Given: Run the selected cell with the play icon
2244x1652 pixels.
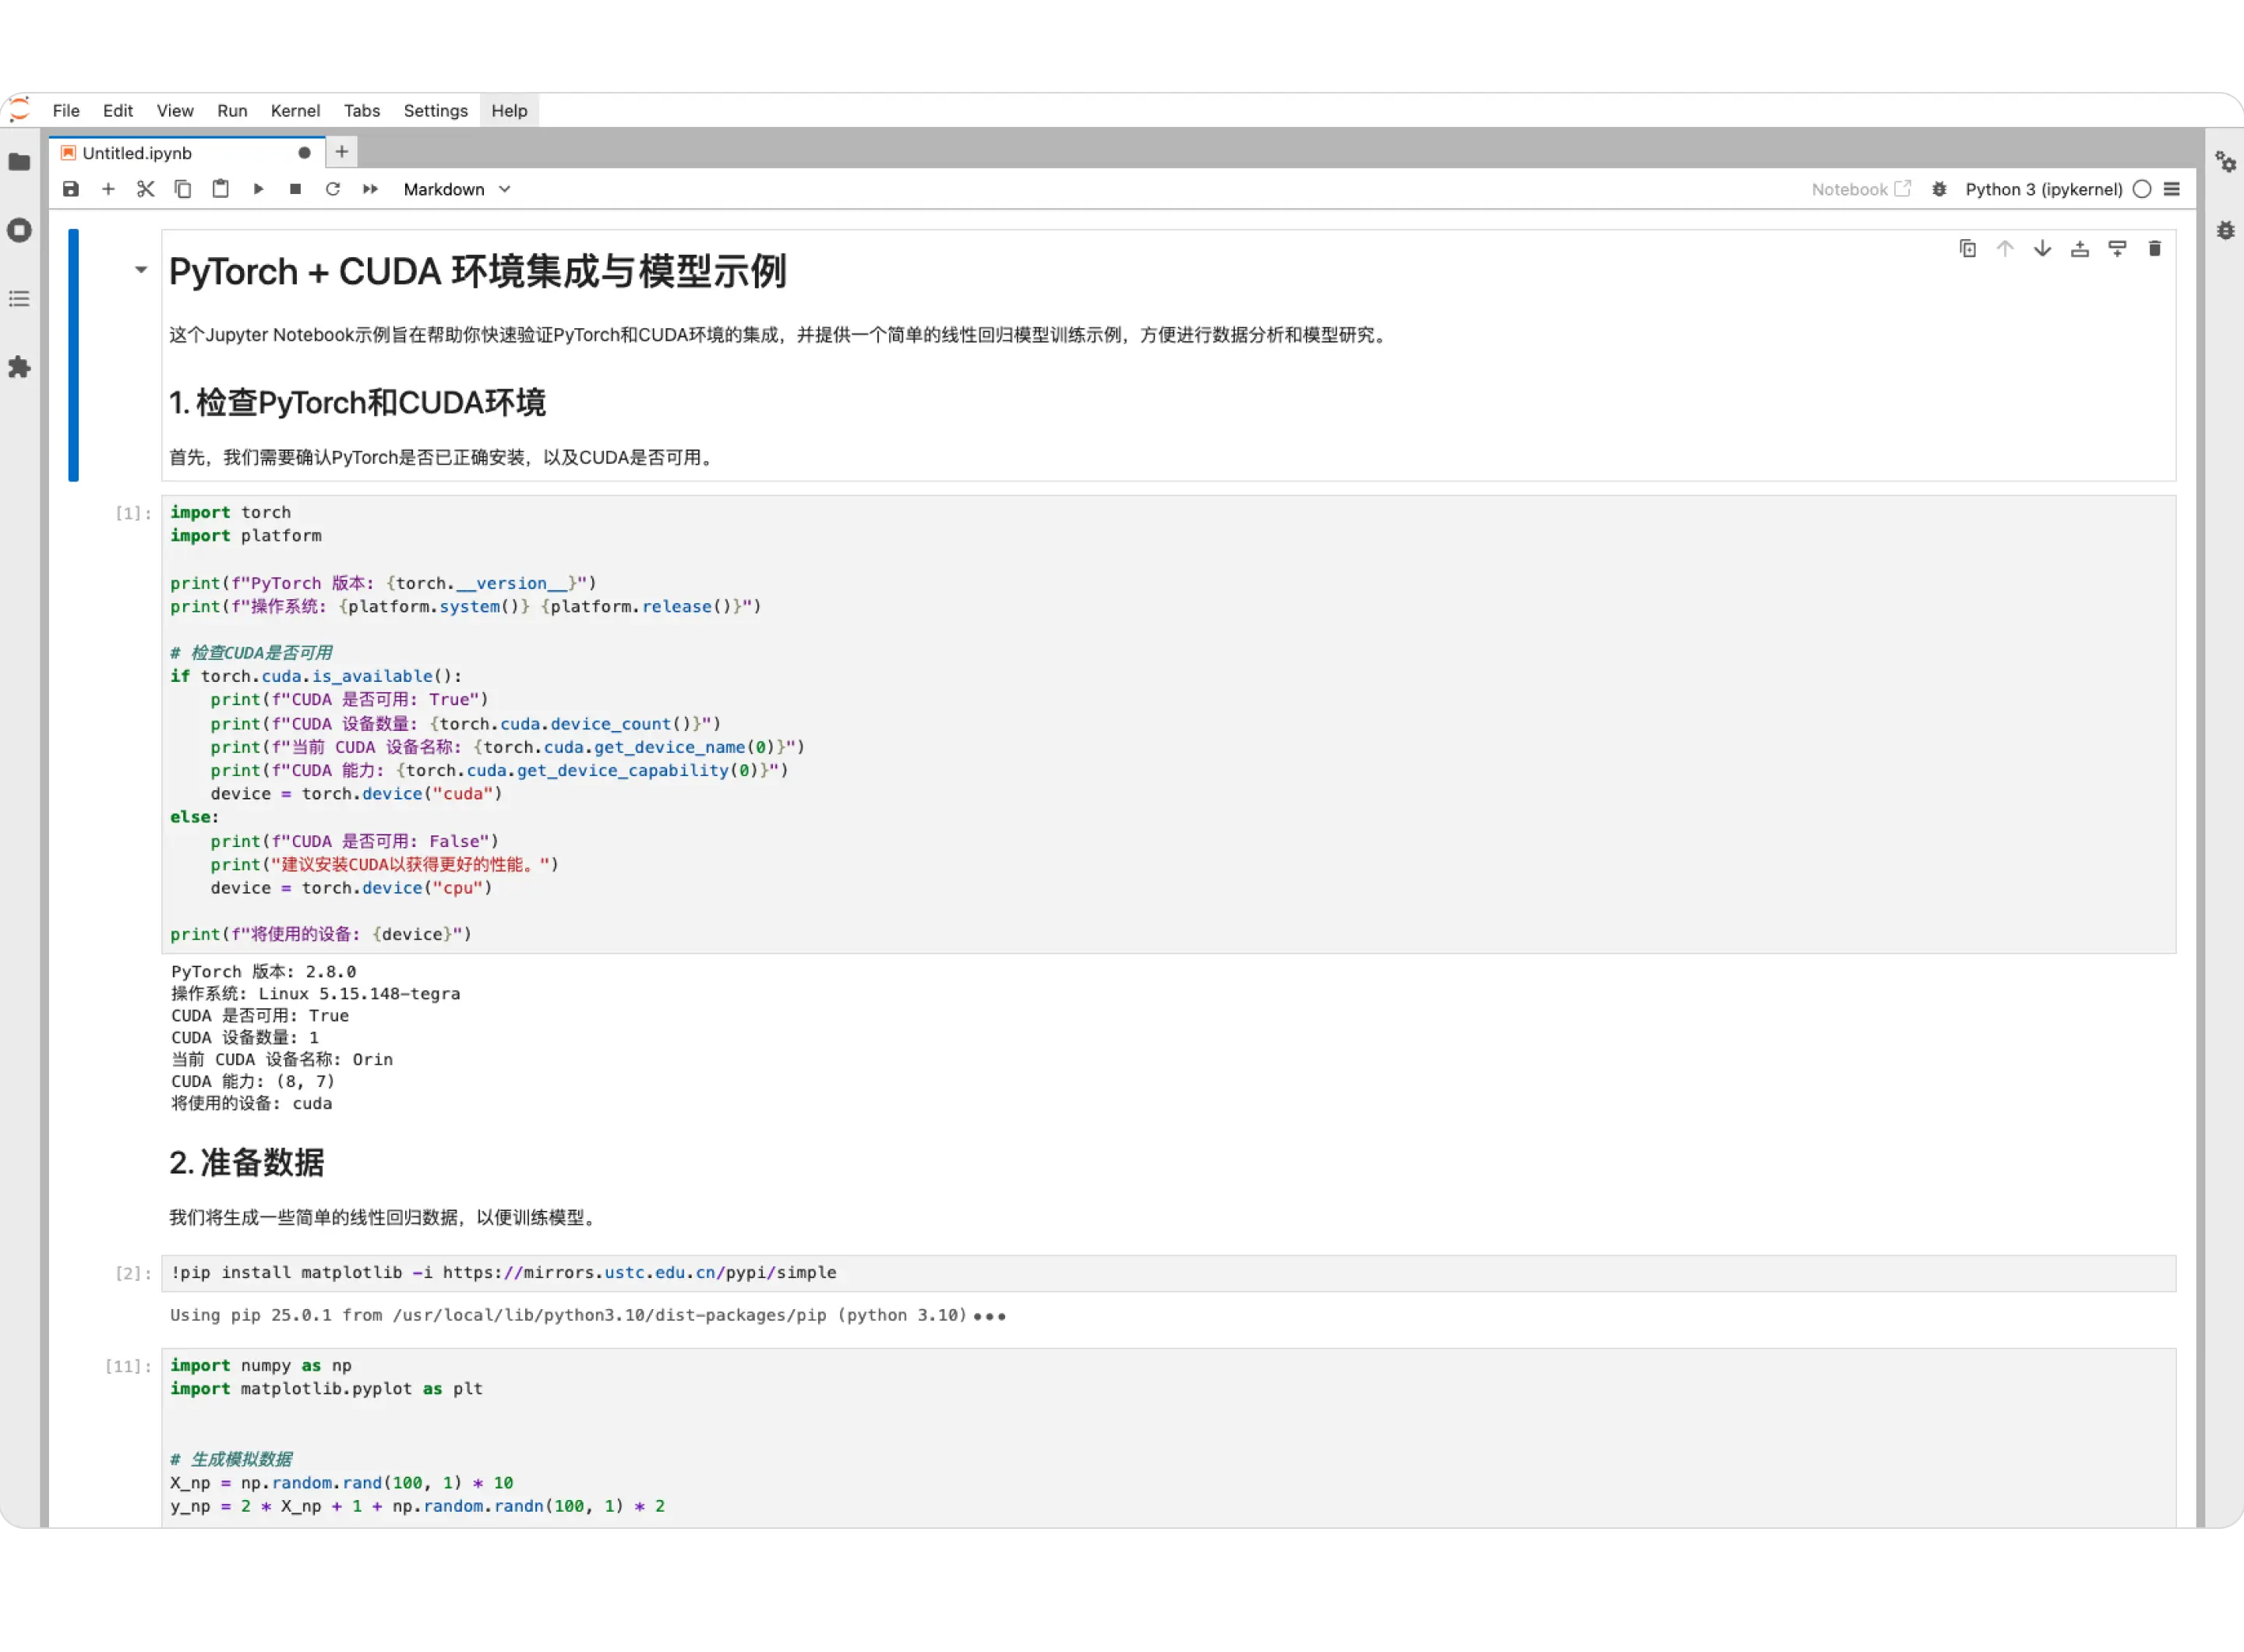Looking at the screenshot, I should pyautogui.click(x=258, y=189).
